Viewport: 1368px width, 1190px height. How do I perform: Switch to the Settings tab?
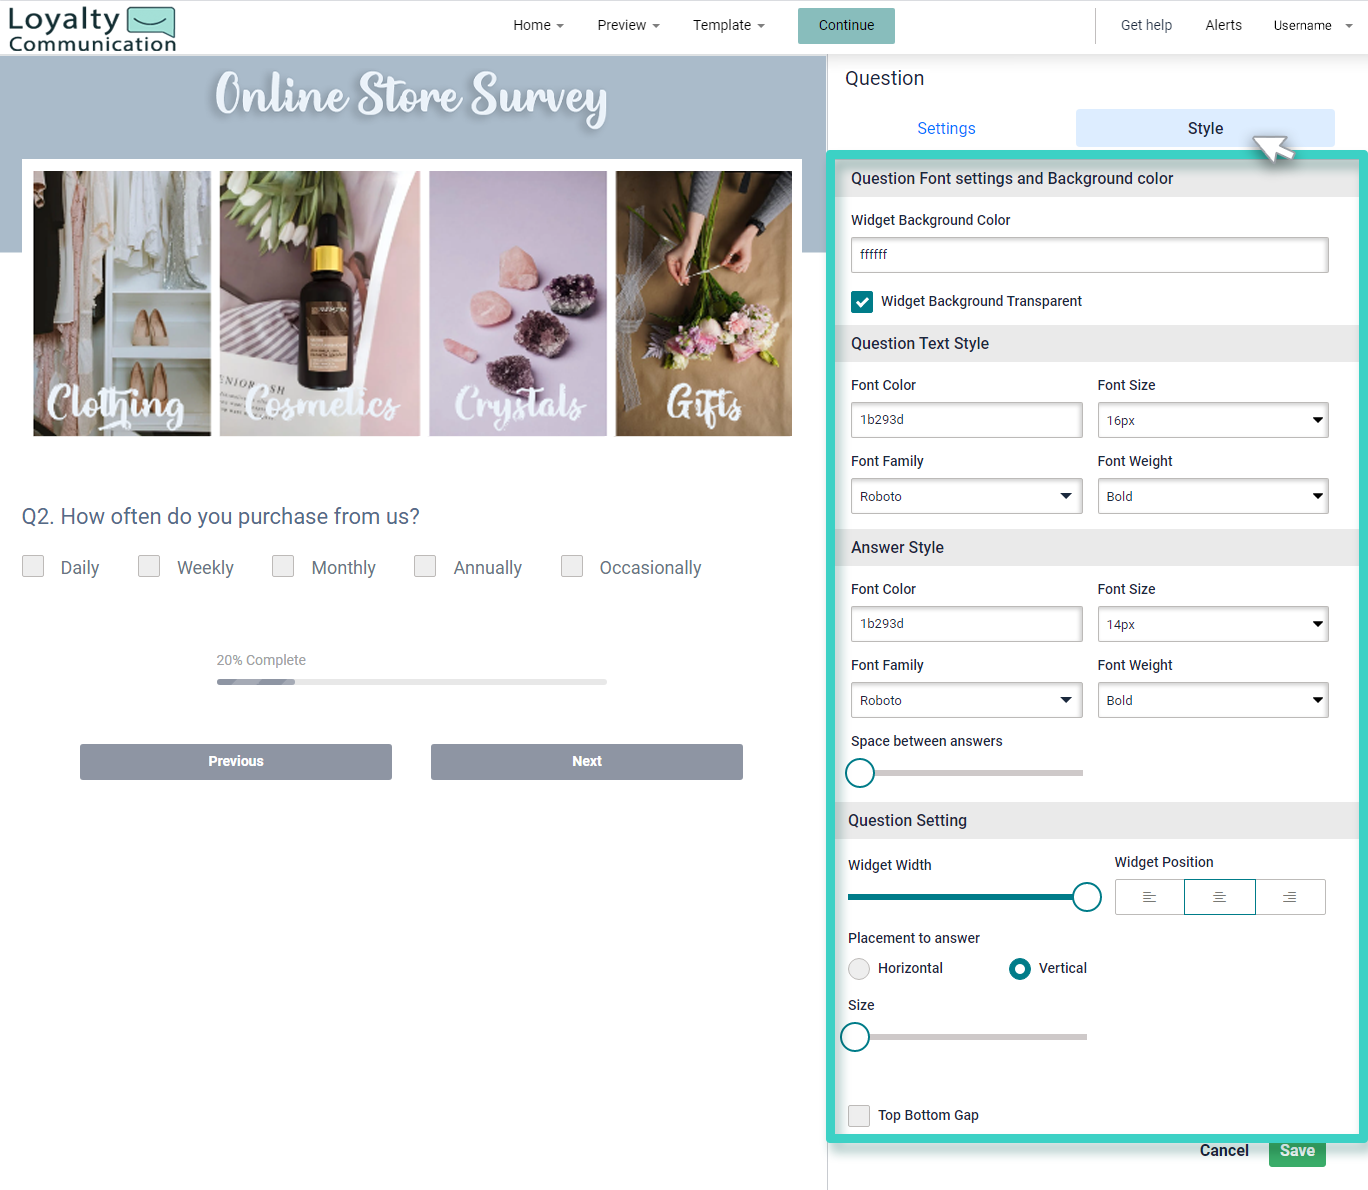click(945, 128)
